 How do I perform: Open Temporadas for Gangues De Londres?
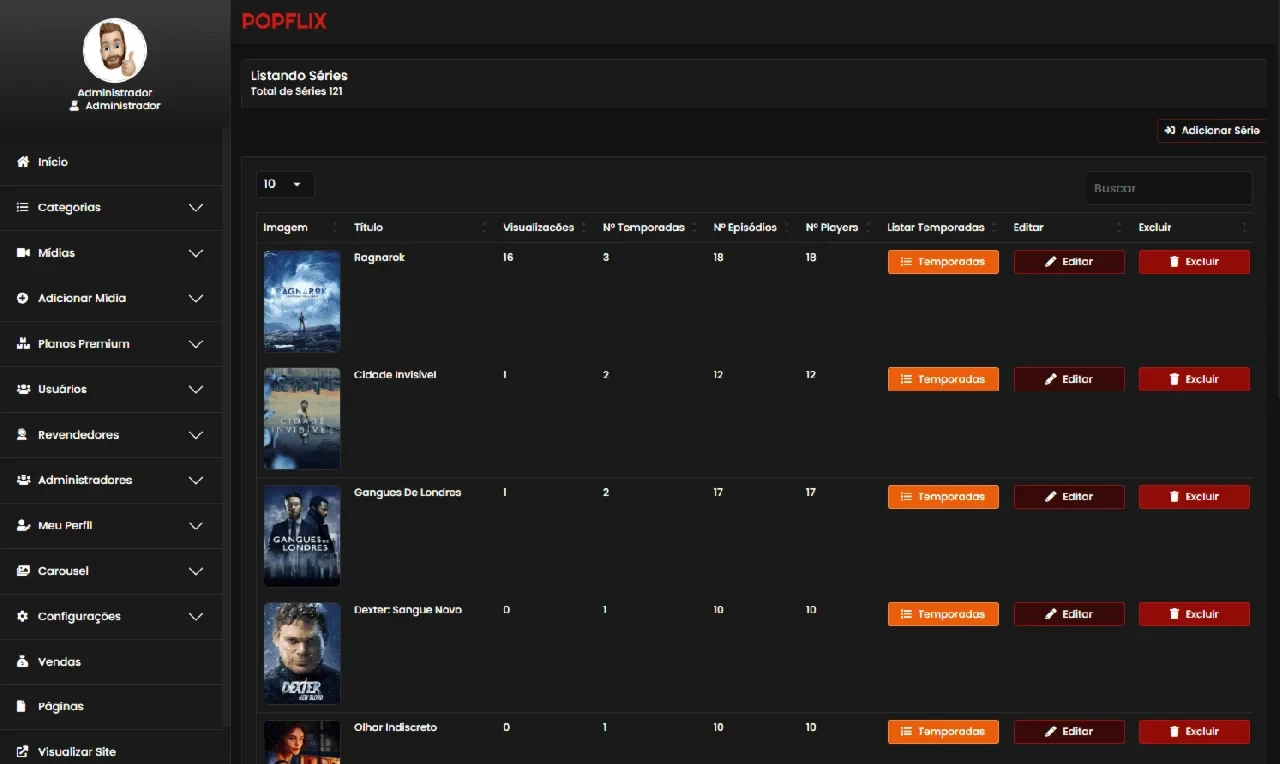pyautogui.click(x=943, y=497)
